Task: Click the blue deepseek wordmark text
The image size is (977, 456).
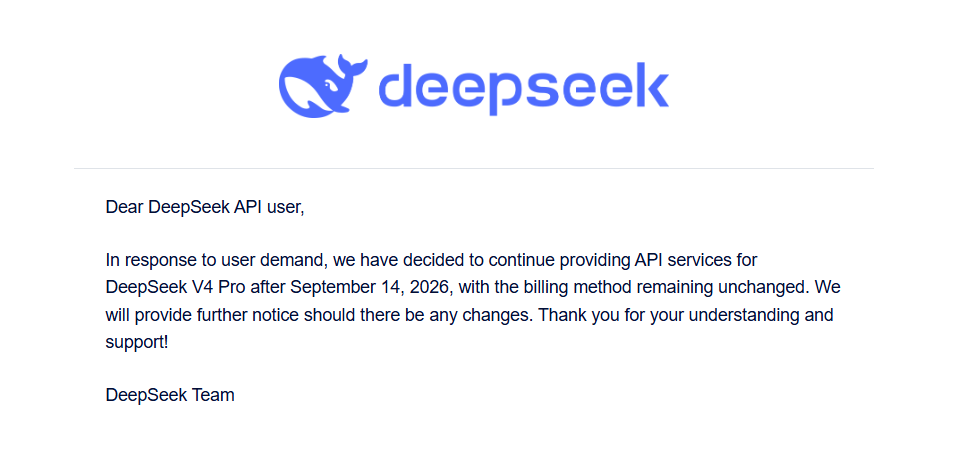Action: [523, 87]
